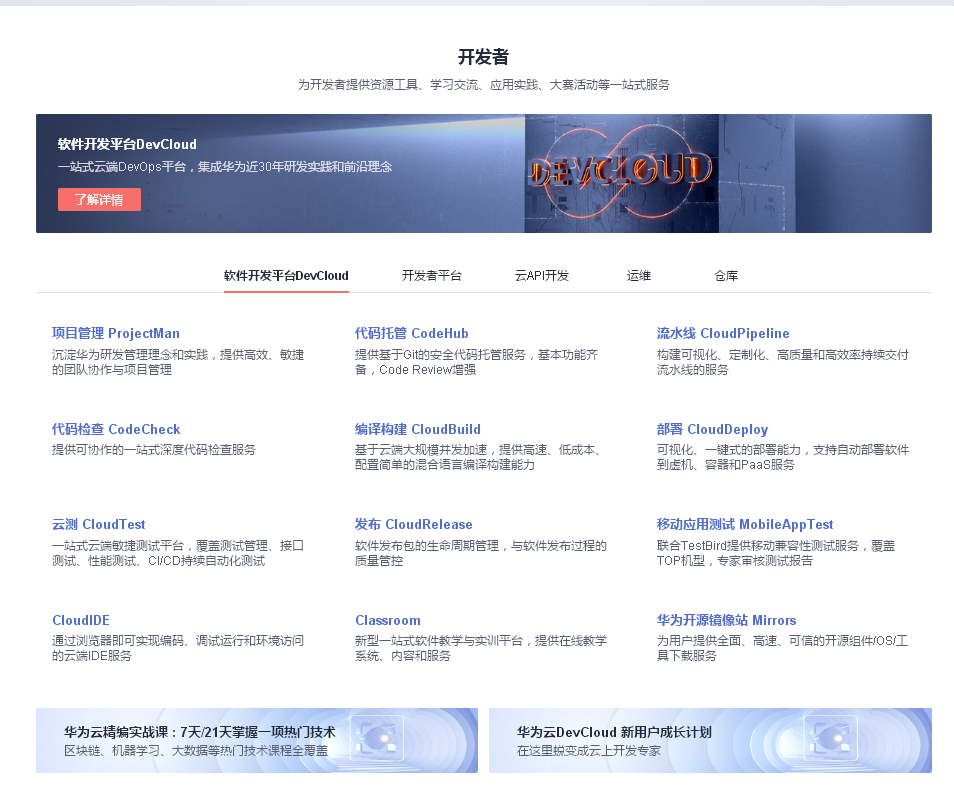This screenshot has height=802, width=954.
Task: Open 移动应用测试 MobileAppTest link
Action: (x=745, y=525)
